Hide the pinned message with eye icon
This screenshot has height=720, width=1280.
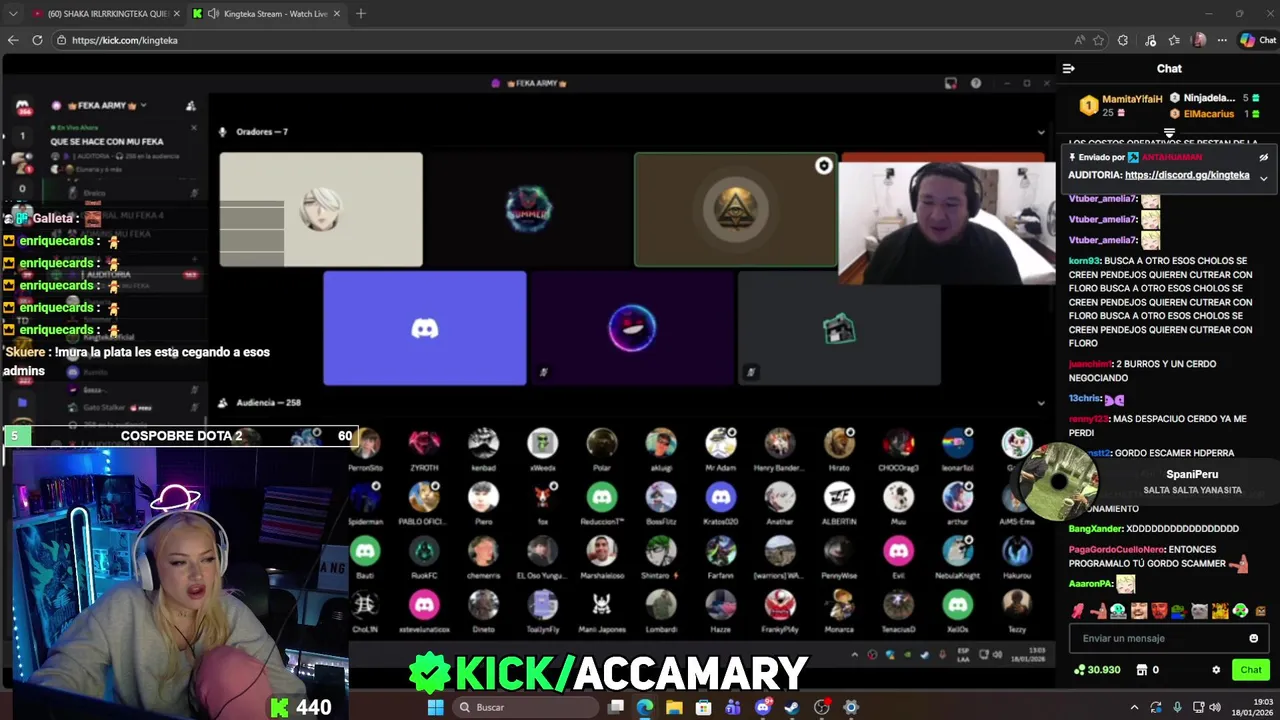pyautogui.click(x=1263, y=157)
